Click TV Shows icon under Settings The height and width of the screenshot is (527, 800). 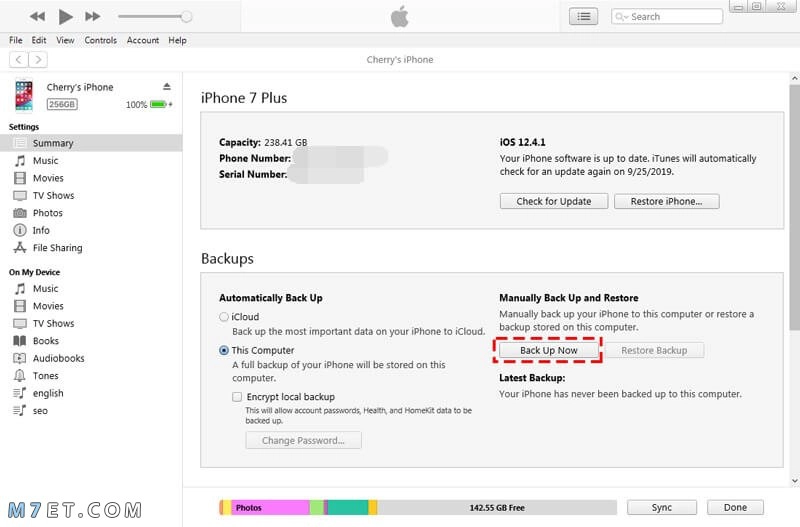click(20, 195)
